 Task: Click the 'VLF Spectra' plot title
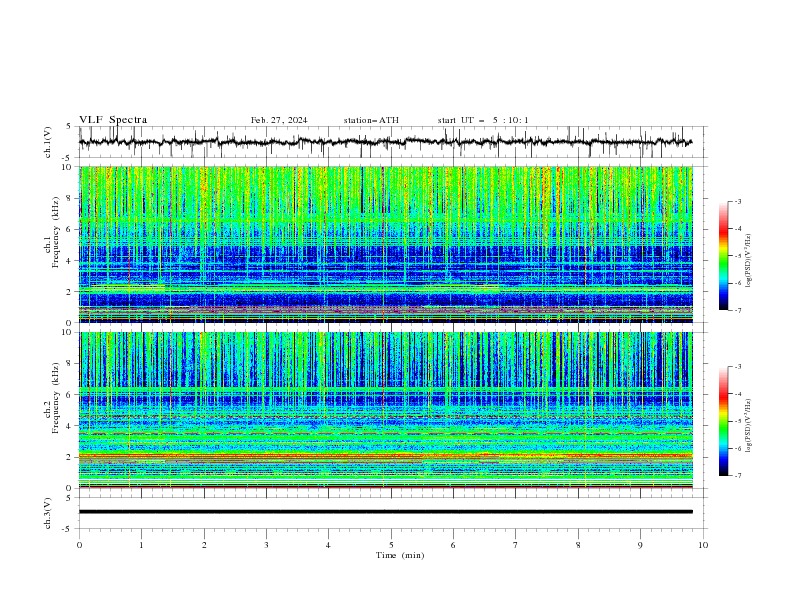pos(113,120)
